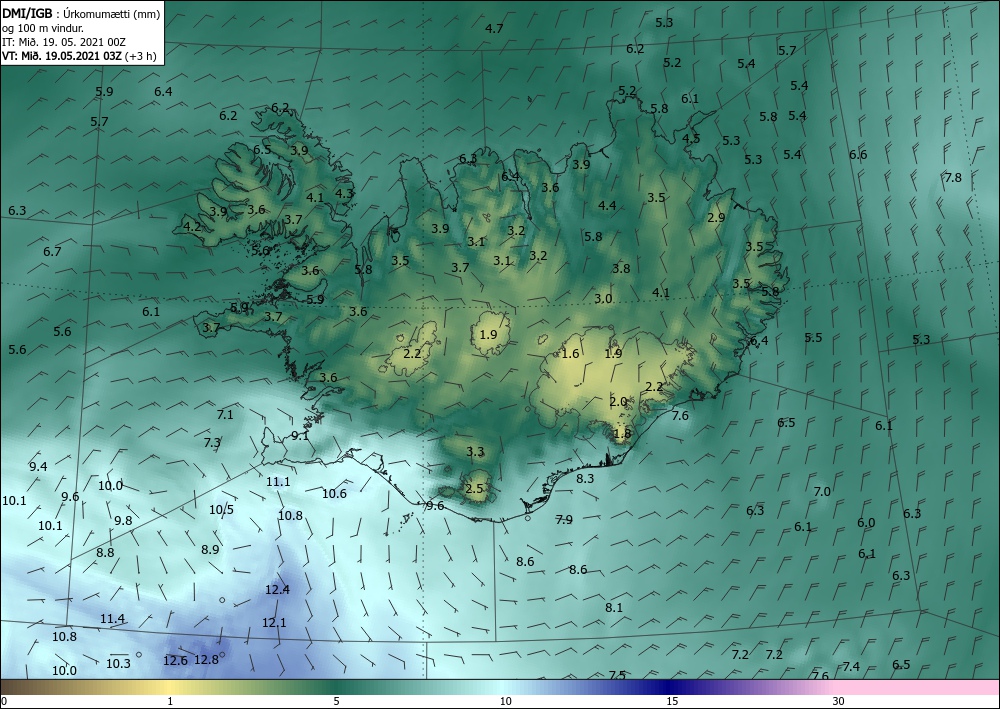1000x709 pixels.
Task: Click the 1.6 value on the large glacier
Action: 570,354
